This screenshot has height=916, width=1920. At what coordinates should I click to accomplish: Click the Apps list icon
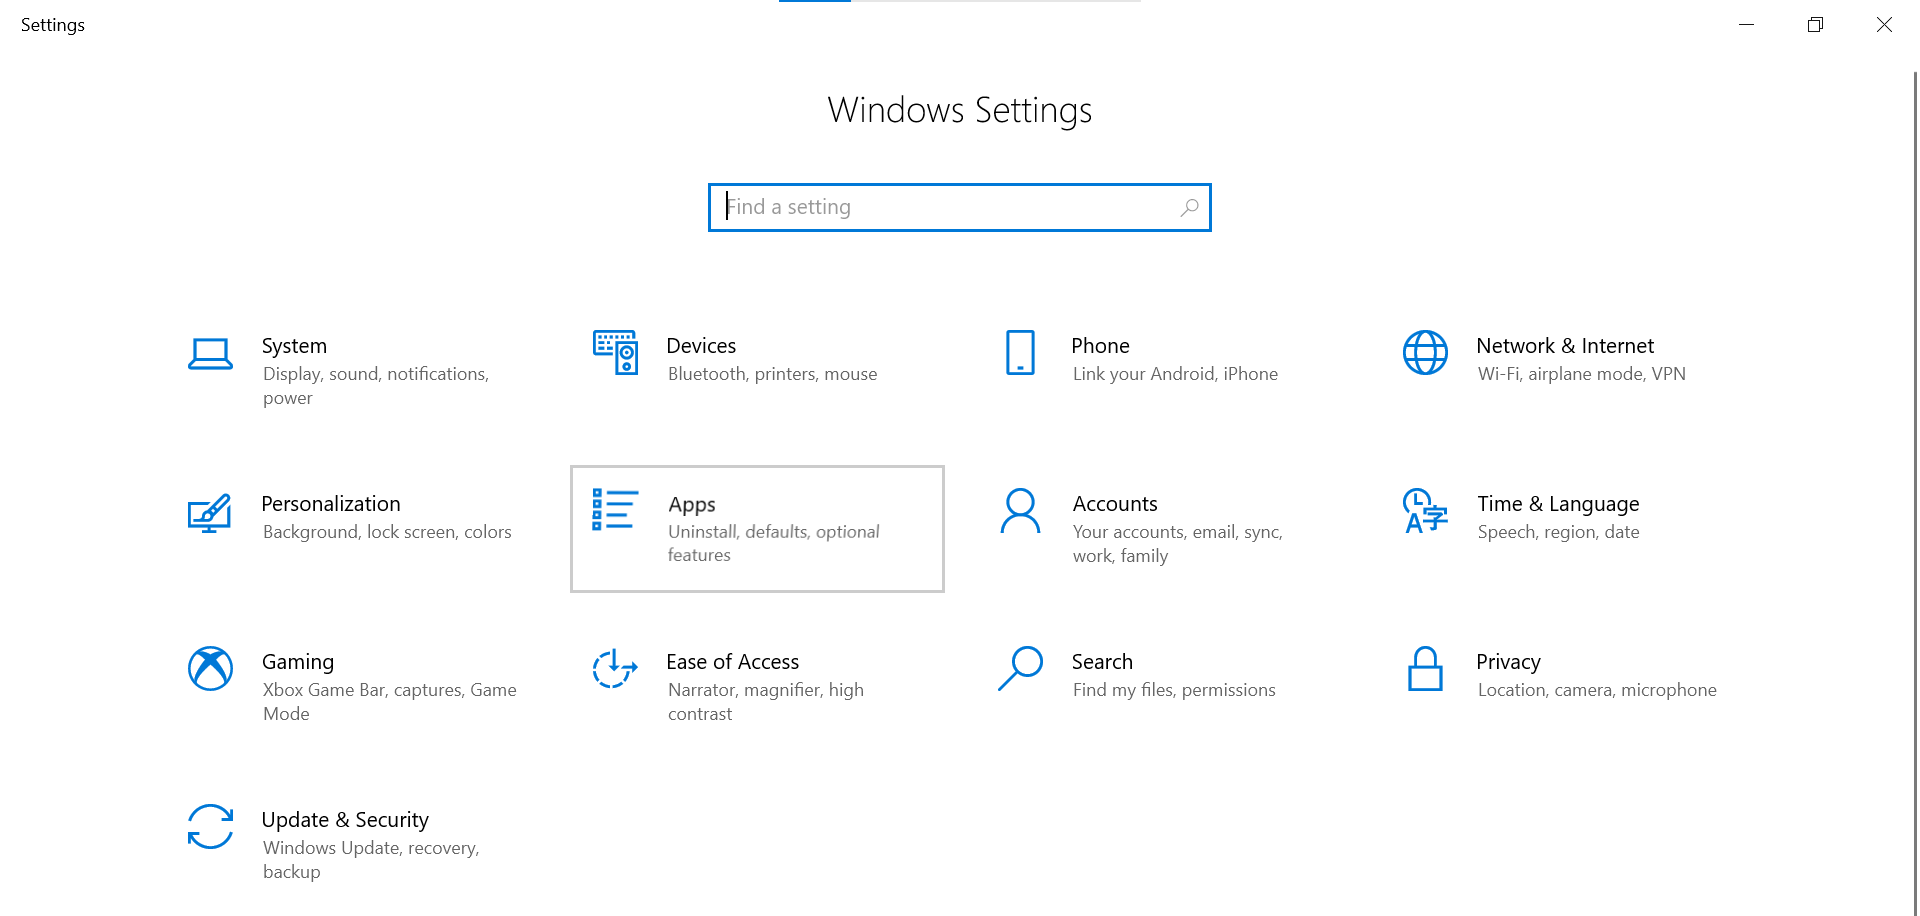[x=615, y=509]
